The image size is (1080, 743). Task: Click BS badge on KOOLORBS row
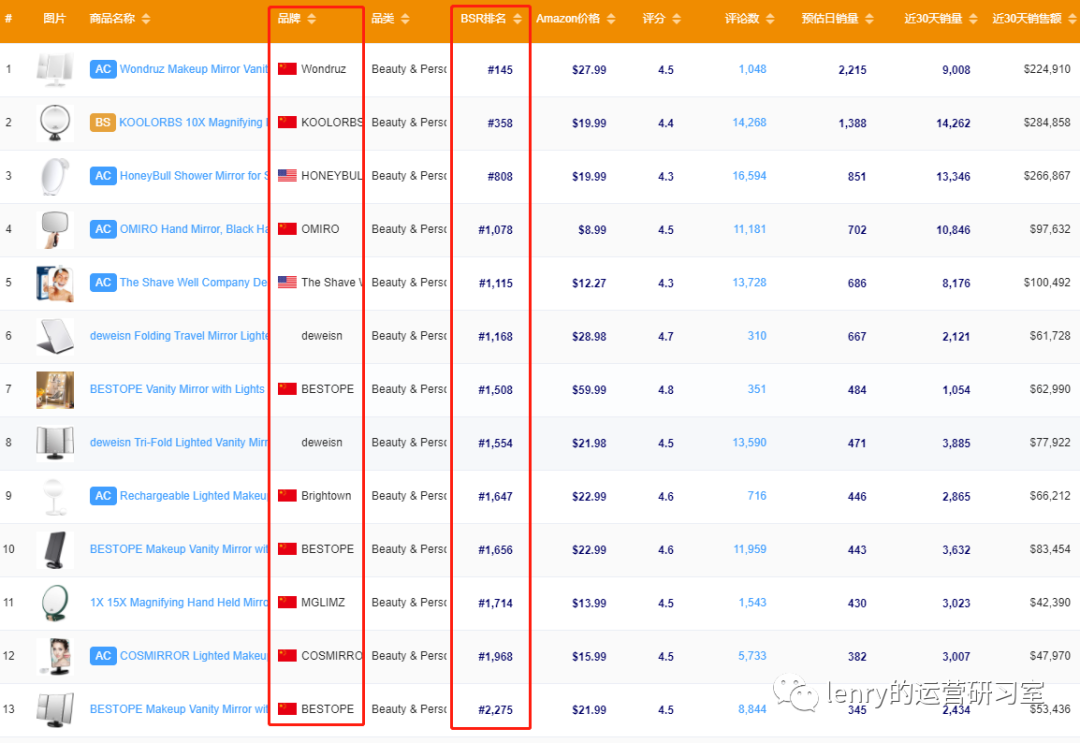point(103,123)
